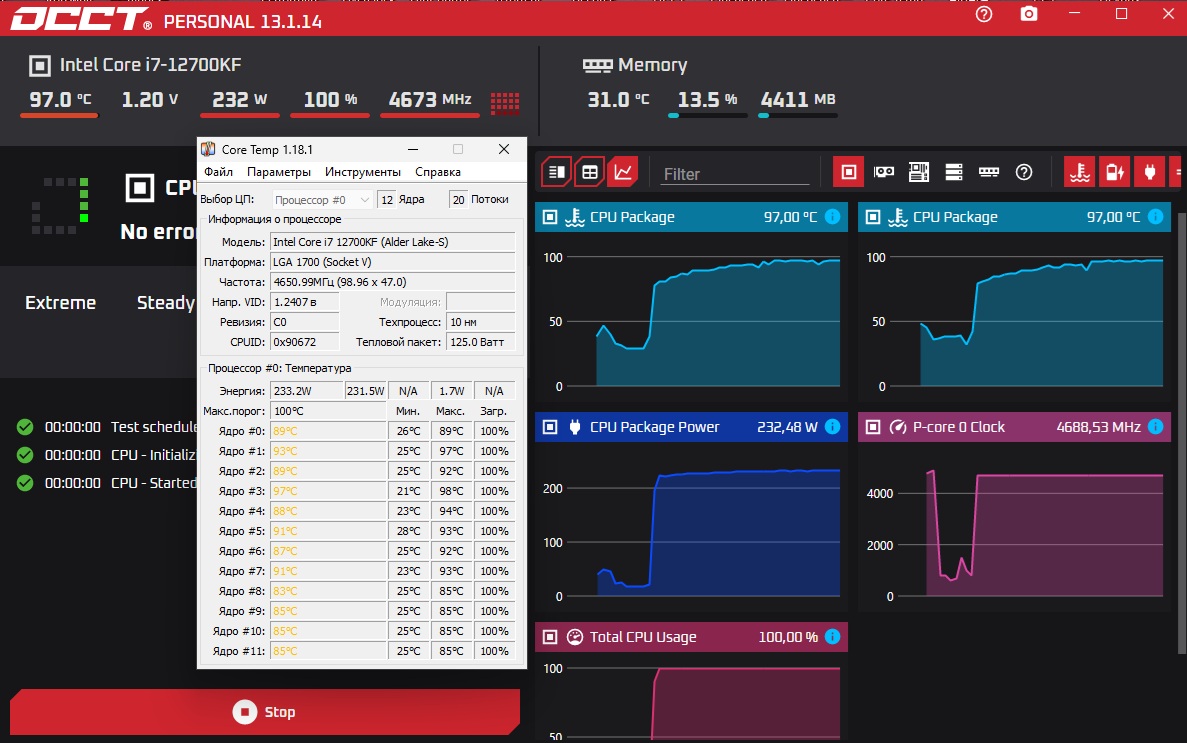Stop the running OCCT test
The width and height of the screenshot is (1187, 743).
[x=264, y=712]
